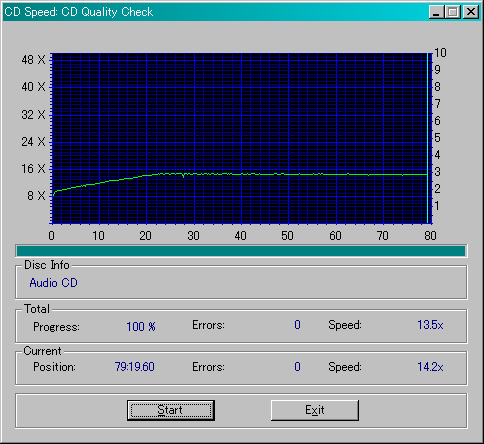Minimize the CD Quality Check window
The image size is (484, 444).
(x=436, y=12)
